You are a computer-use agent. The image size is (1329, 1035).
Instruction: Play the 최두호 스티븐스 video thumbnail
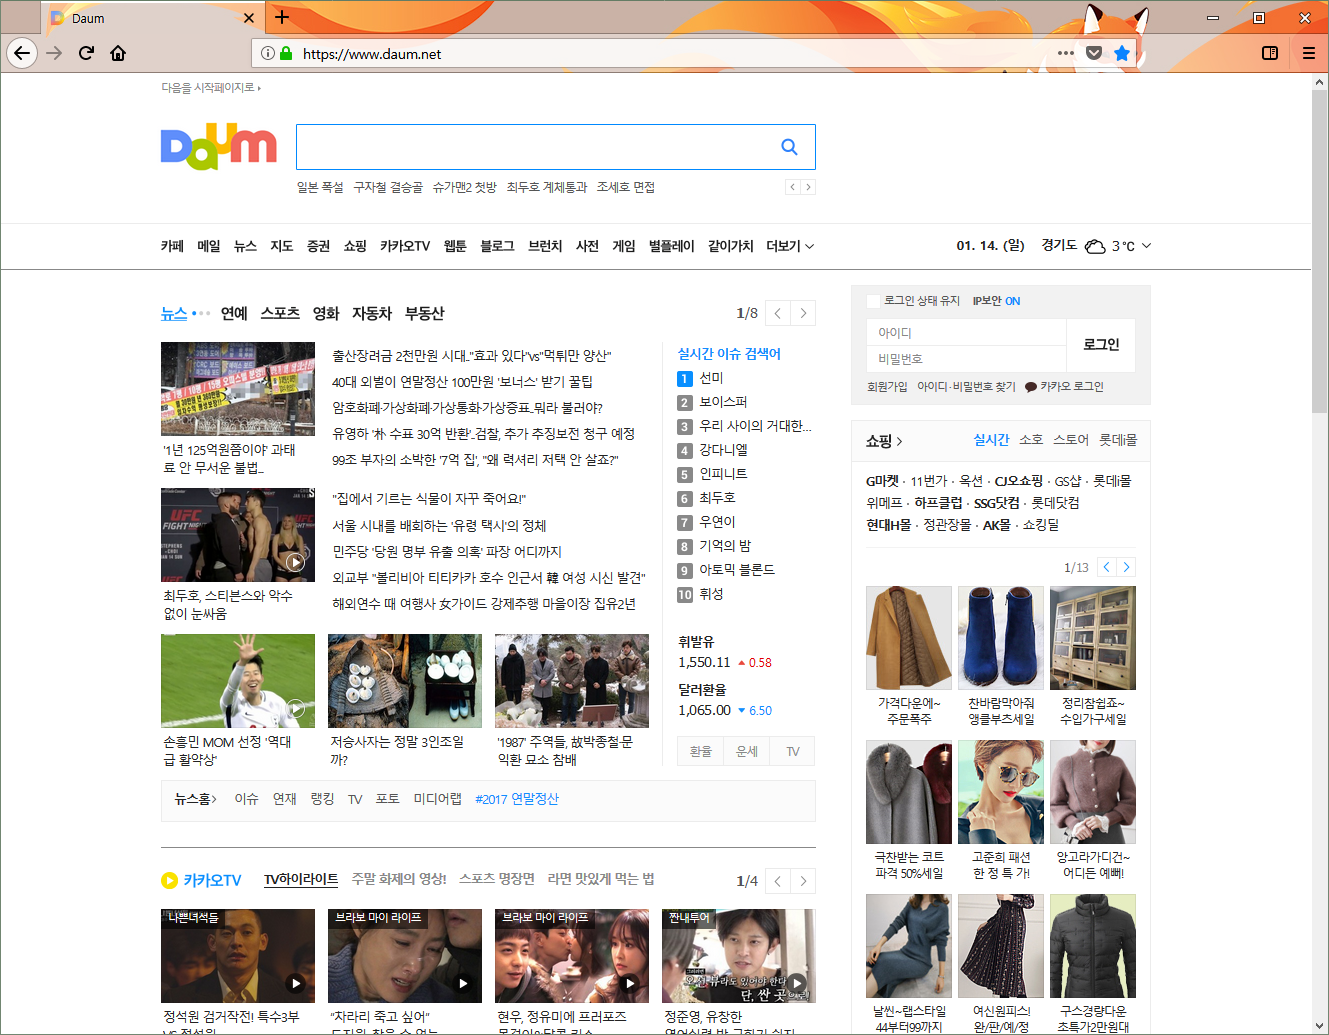[238, 535]
